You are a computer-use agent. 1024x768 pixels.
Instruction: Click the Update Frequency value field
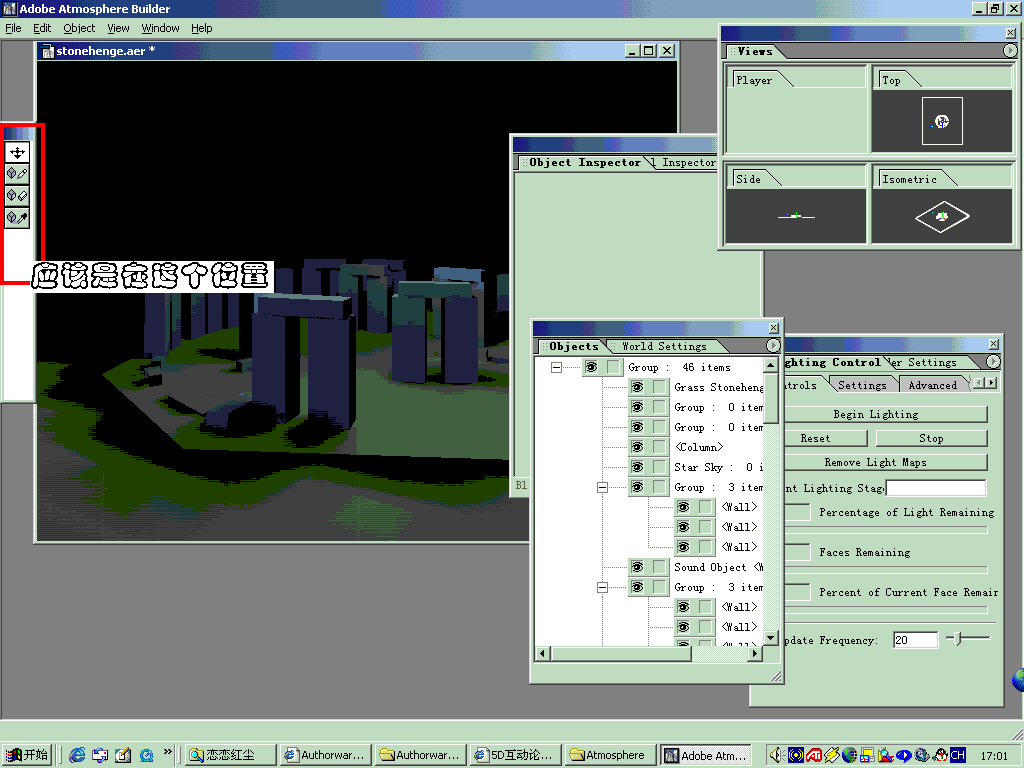click(916, 640)
